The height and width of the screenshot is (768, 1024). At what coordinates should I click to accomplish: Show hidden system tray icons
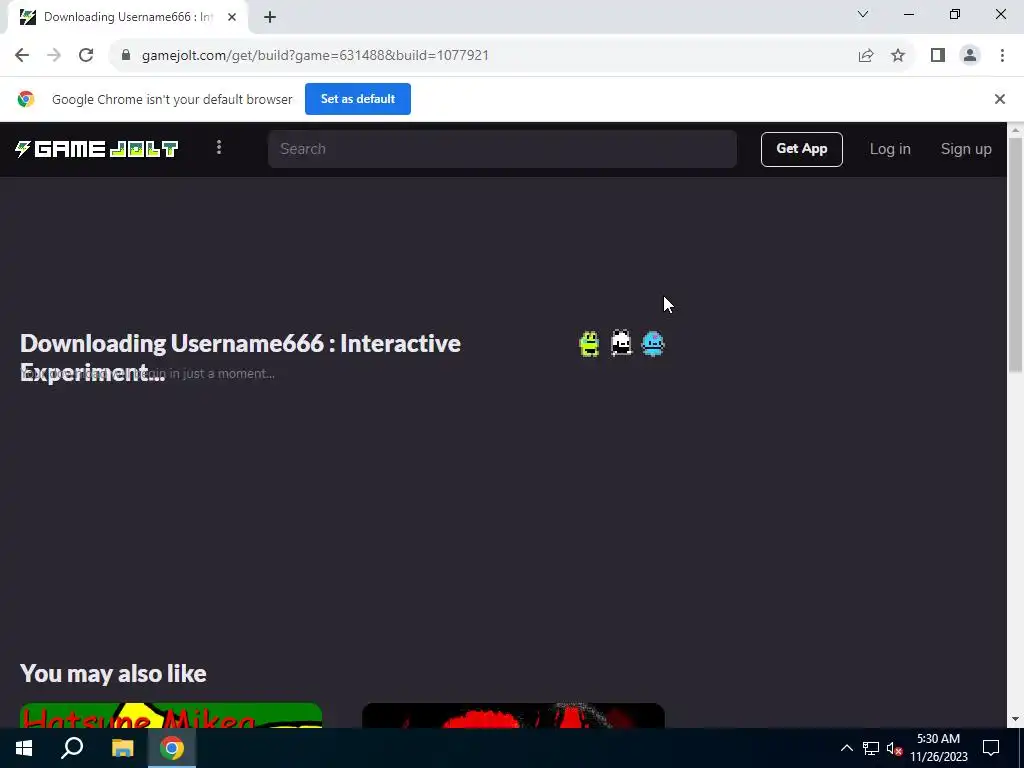pos(846,748)
